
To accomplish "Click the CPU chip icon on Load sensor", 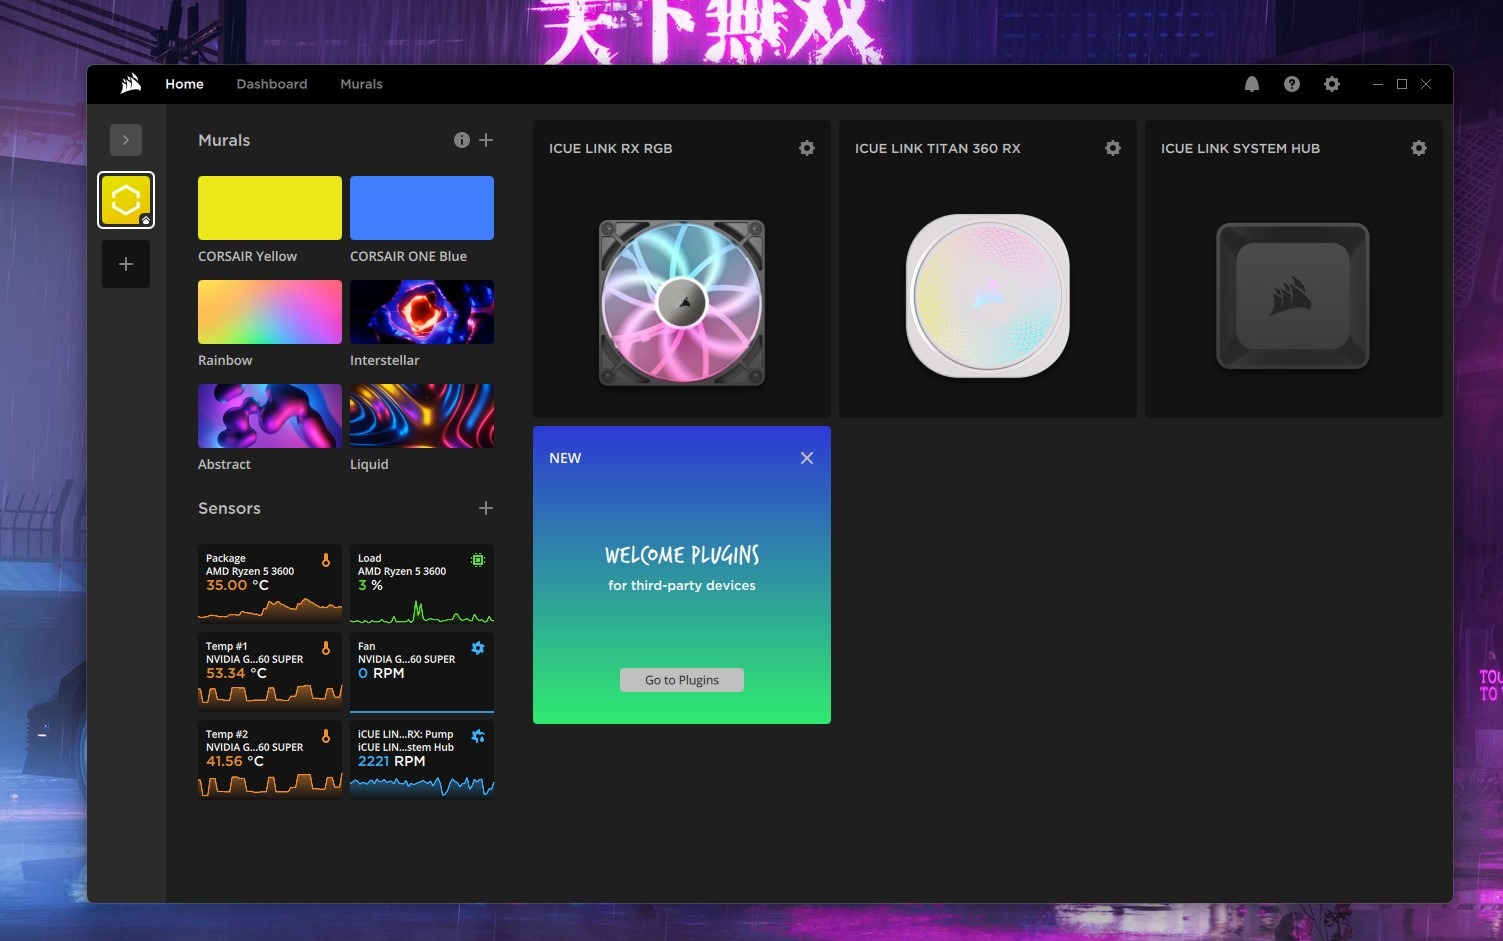I will pyautogui.click(x=478, y=560).
